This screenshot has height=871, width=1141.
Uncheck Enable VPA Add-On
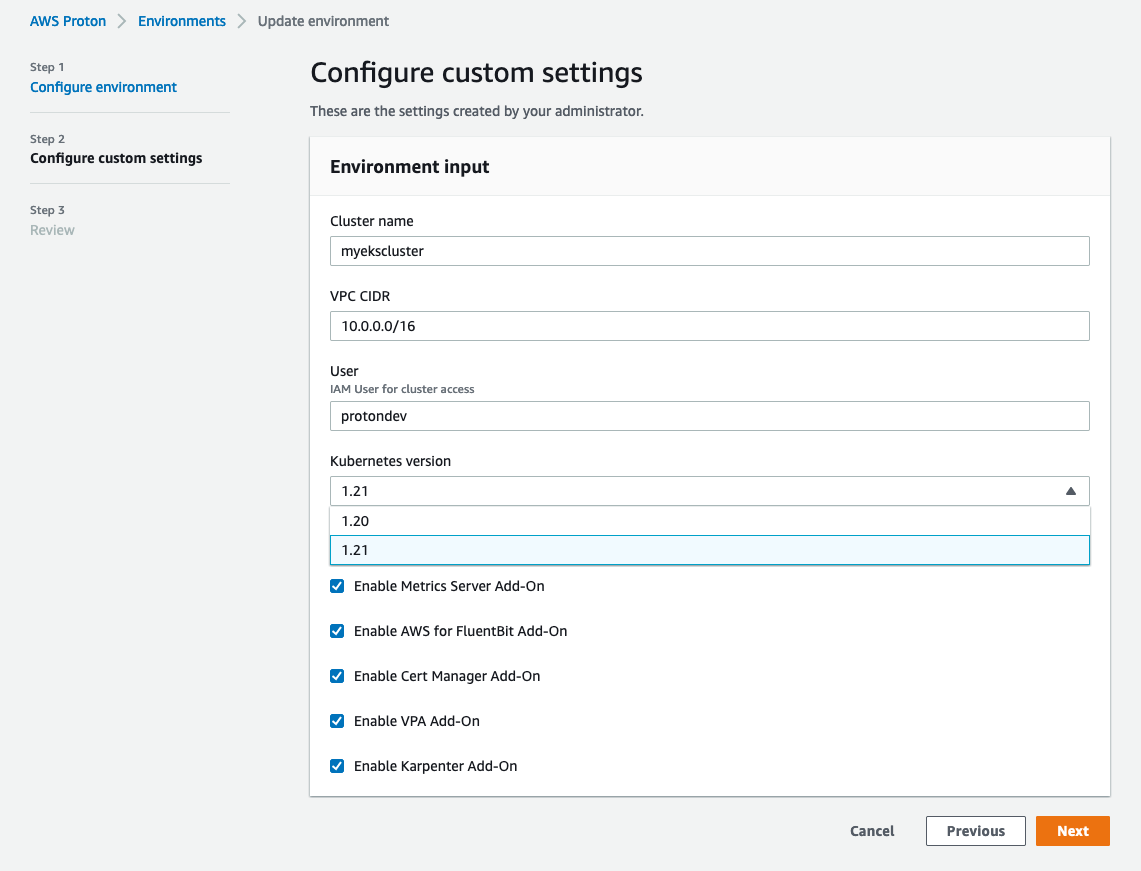coord(337,721)
